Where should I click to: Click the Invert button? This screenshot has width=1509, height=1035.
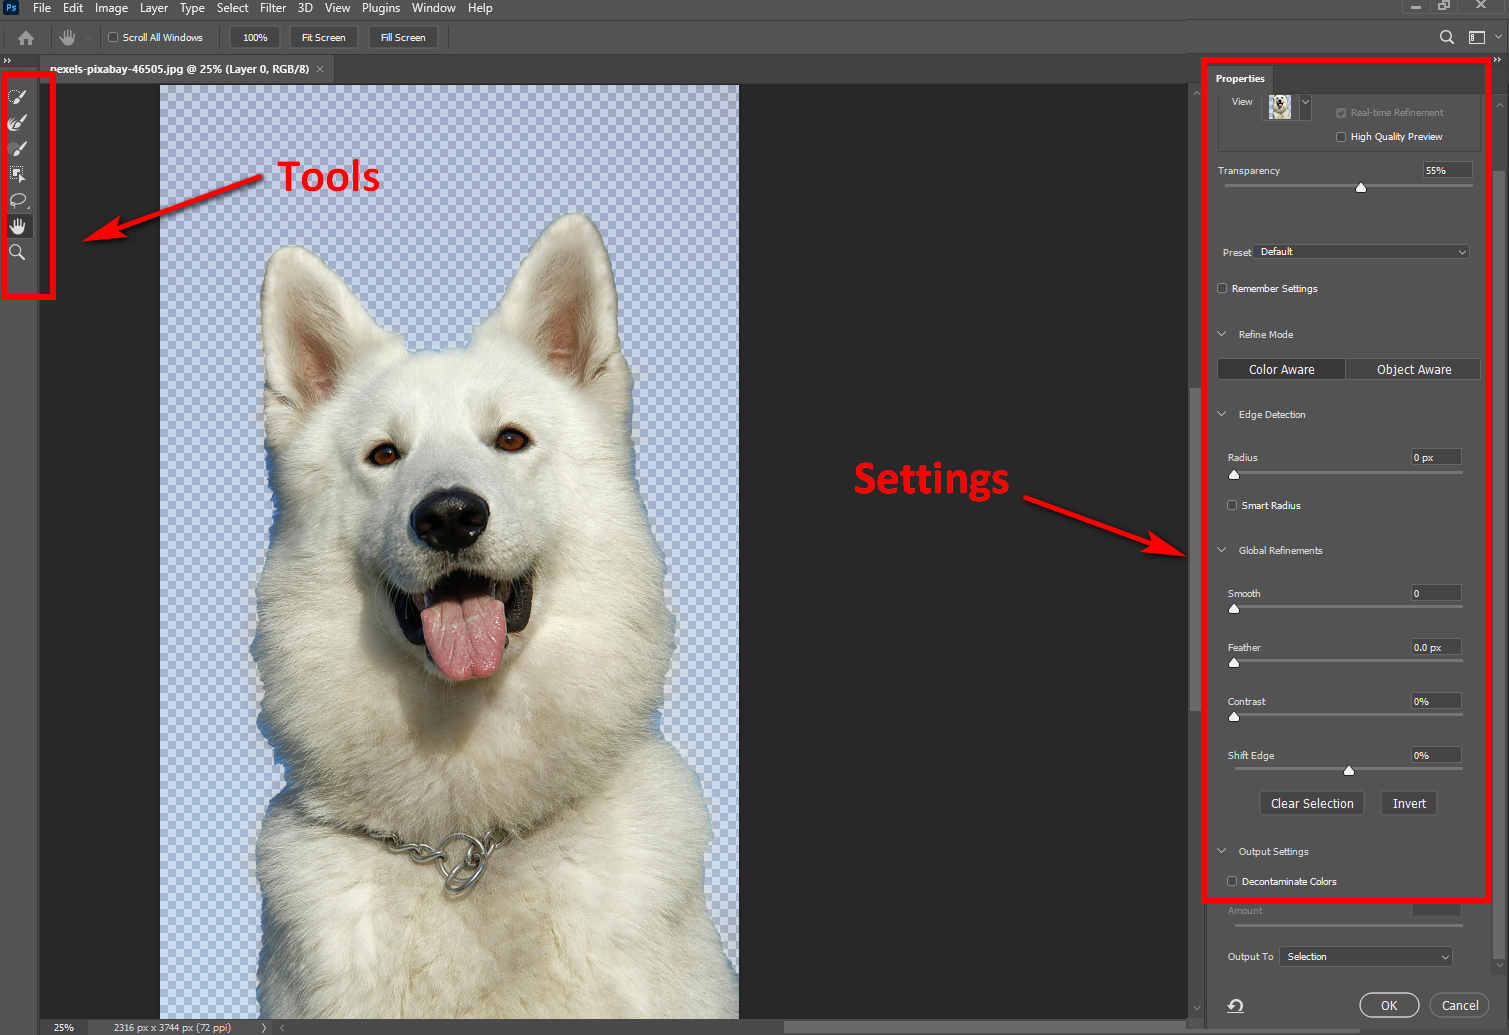(x=1409, y=803)
